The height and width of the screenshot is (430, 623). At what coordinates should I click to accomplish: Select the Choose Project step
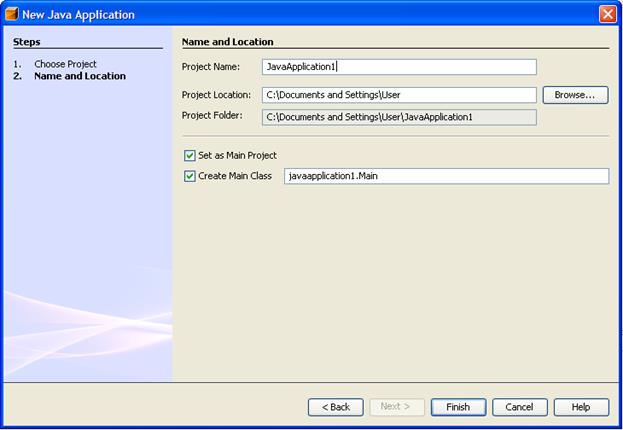[65, 64]
